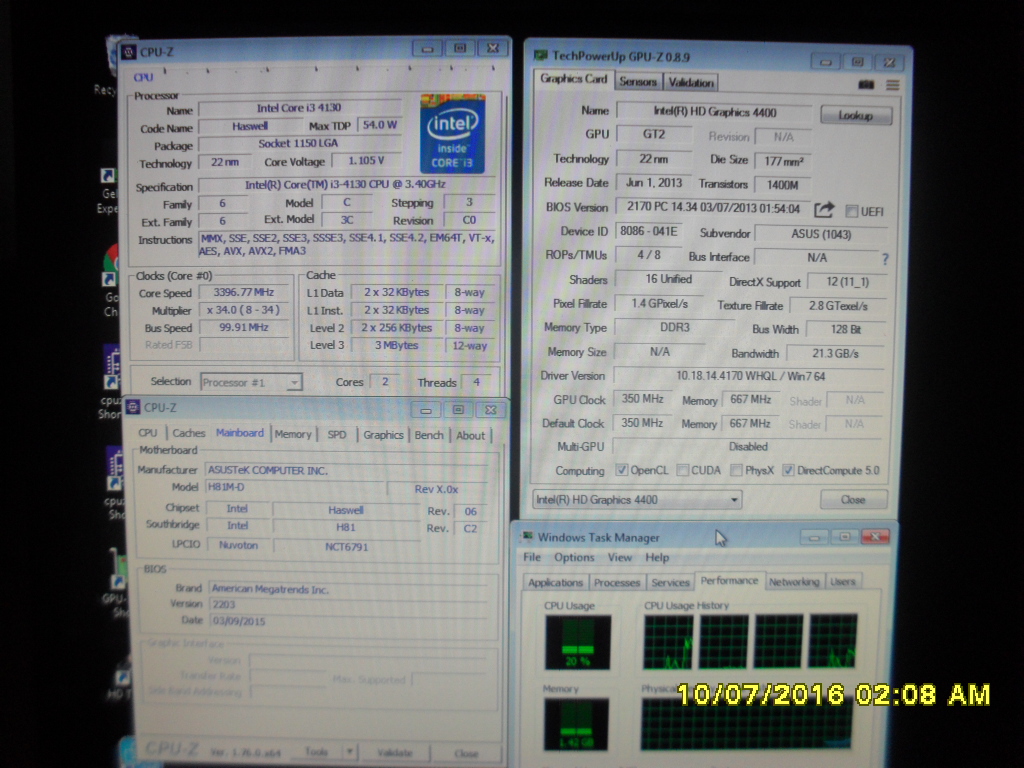Click the Bus Interface question mark
The image size is (1024, 768).
[x=886, y=259]
